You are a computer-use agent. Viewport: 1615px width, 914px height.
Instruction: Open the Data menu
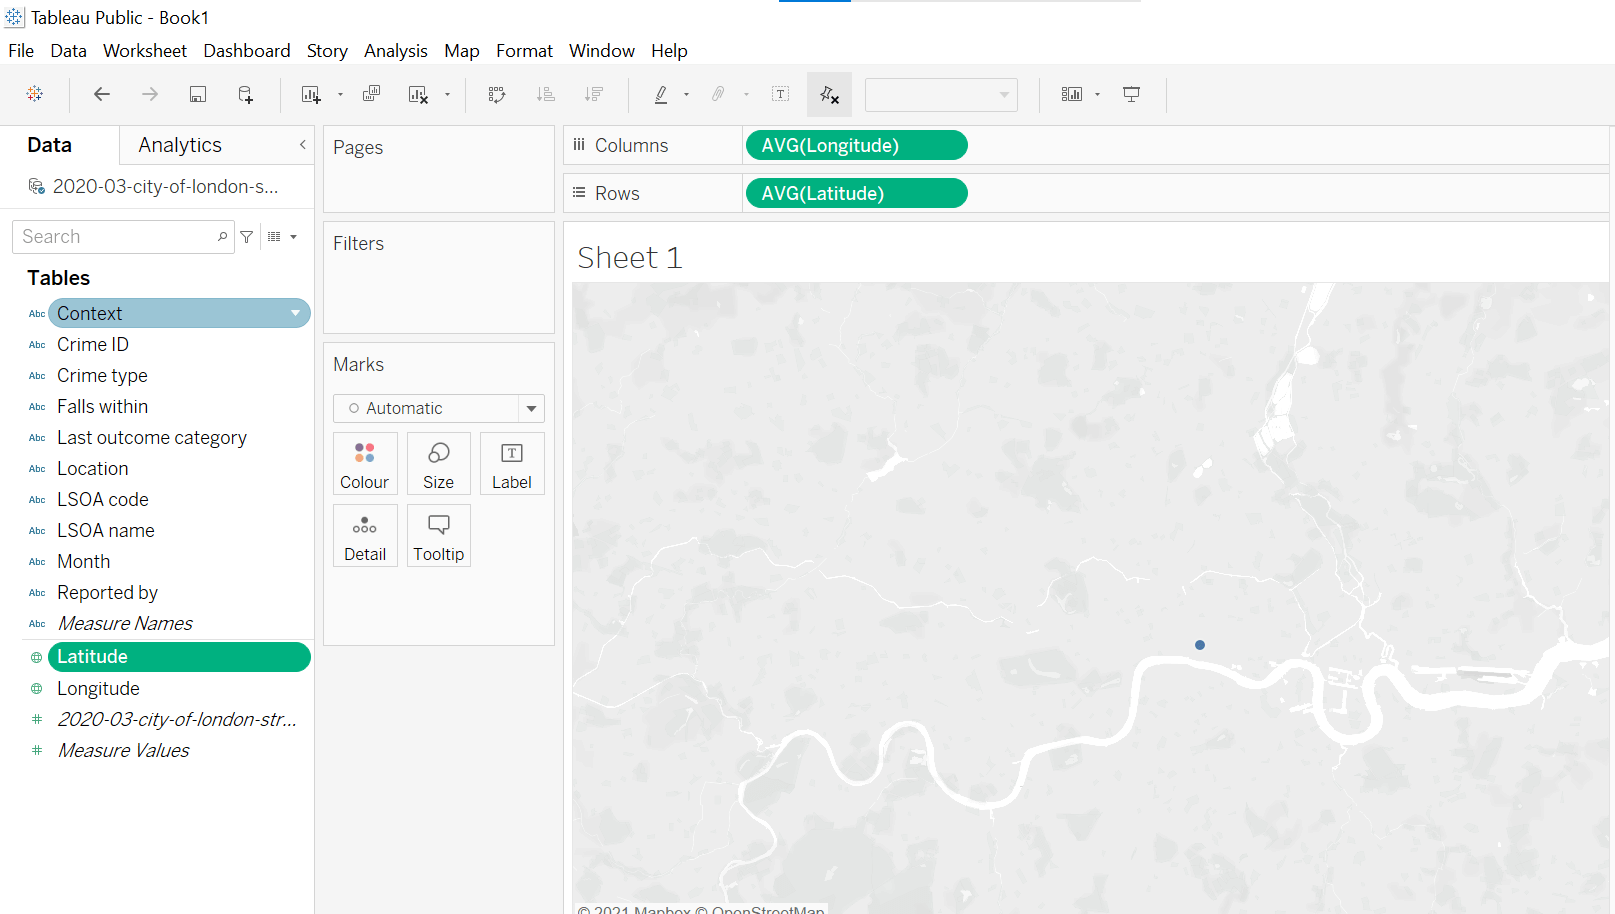click(x=68, y=51)
